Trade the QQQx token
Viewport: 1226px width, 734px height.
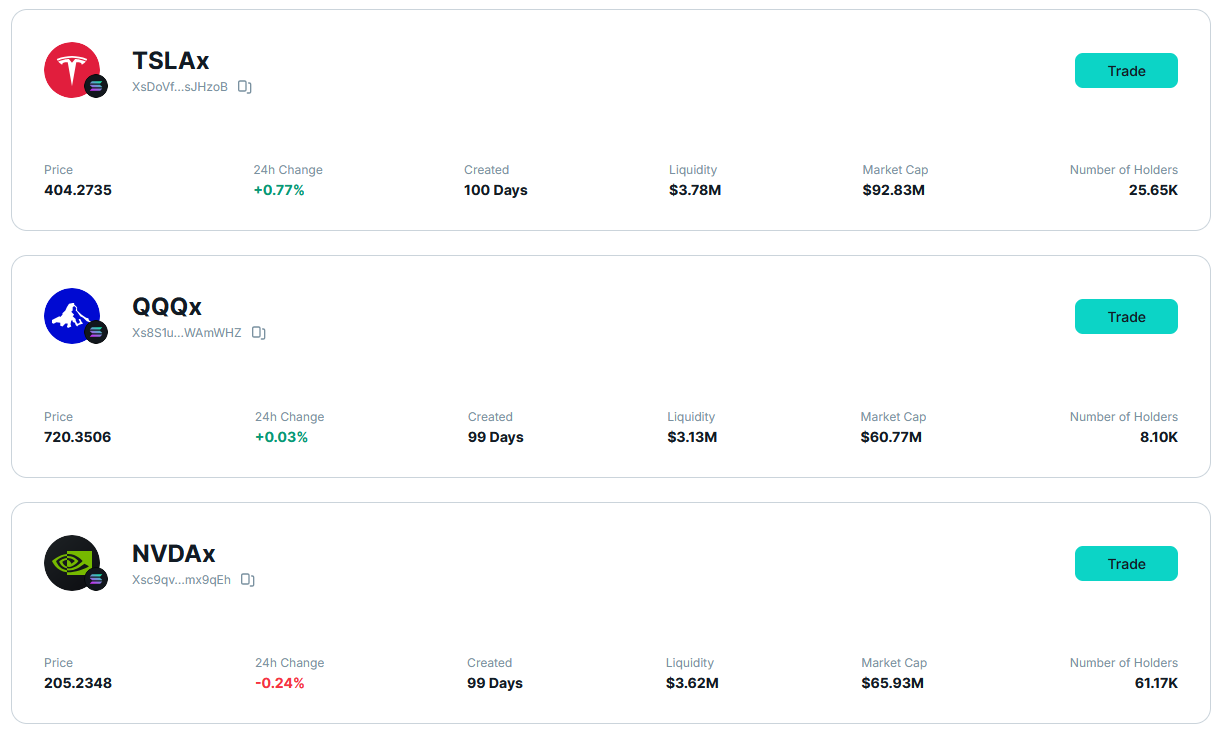[1126, 317]
